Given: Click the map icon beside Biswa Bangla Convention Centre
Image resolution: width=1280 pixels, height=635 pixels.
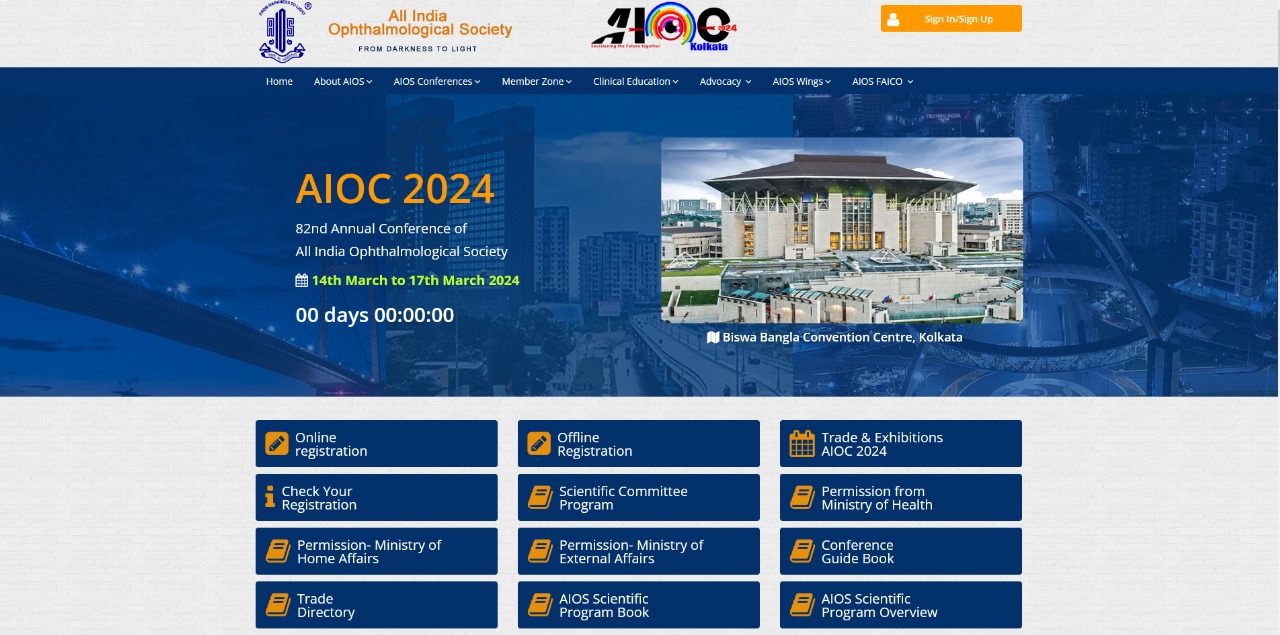Looking at the screenshot, I should point(713,337).
